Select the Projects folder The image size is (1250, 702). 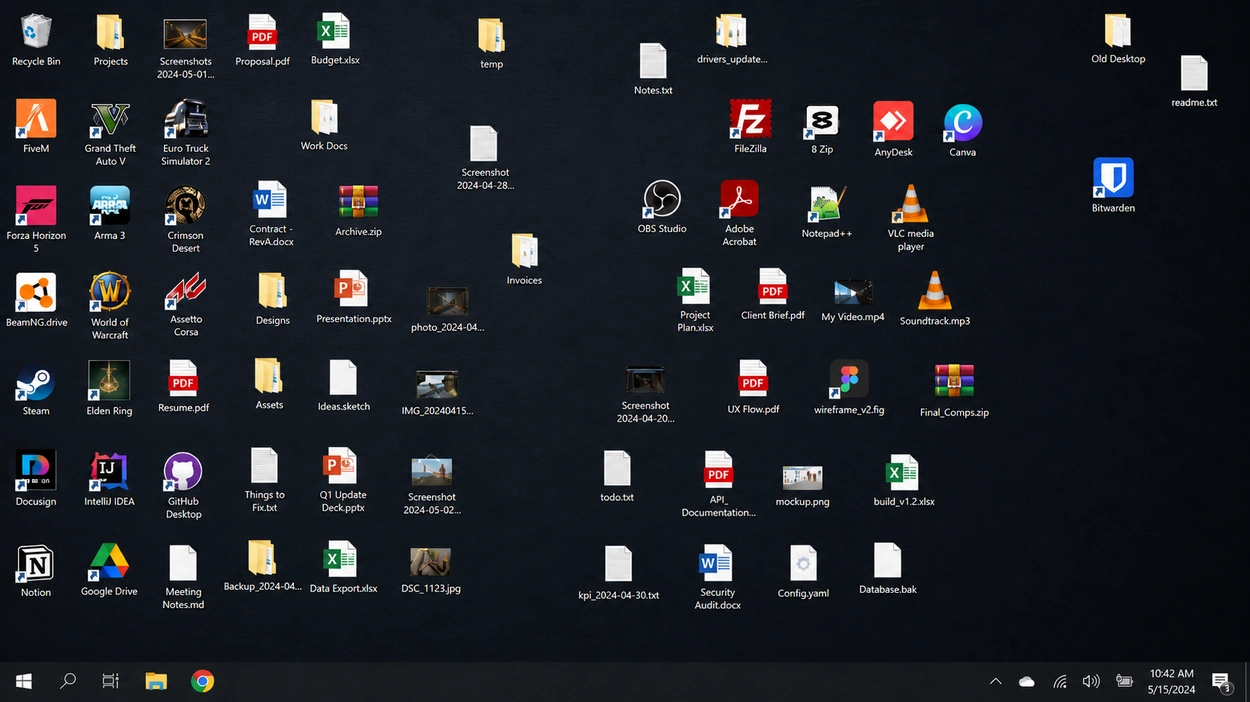[110, 33]
